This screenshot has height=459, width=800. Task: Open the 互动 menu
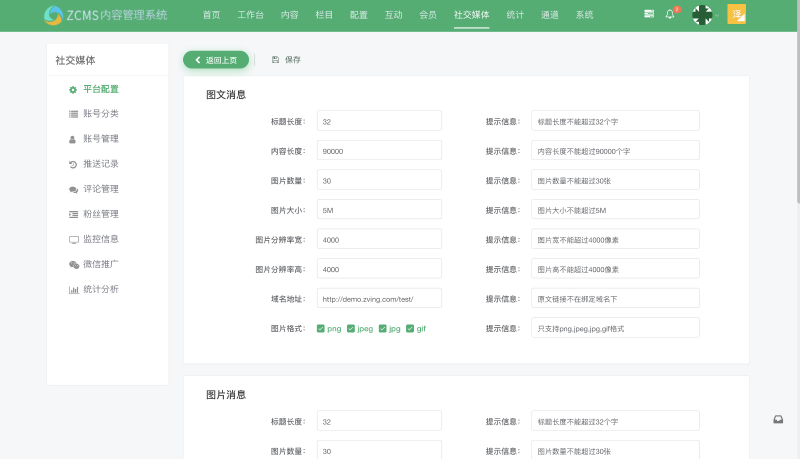click(393, 15)
